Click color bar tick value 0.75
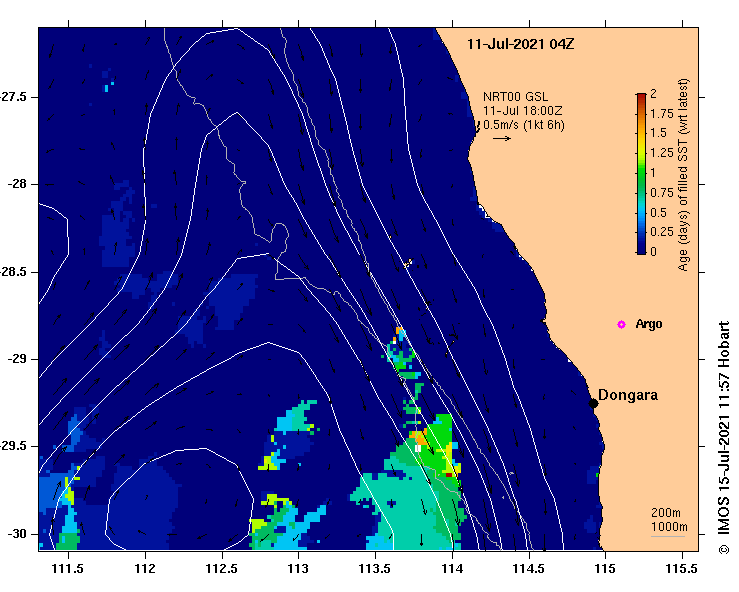 [x=662, y=192]
